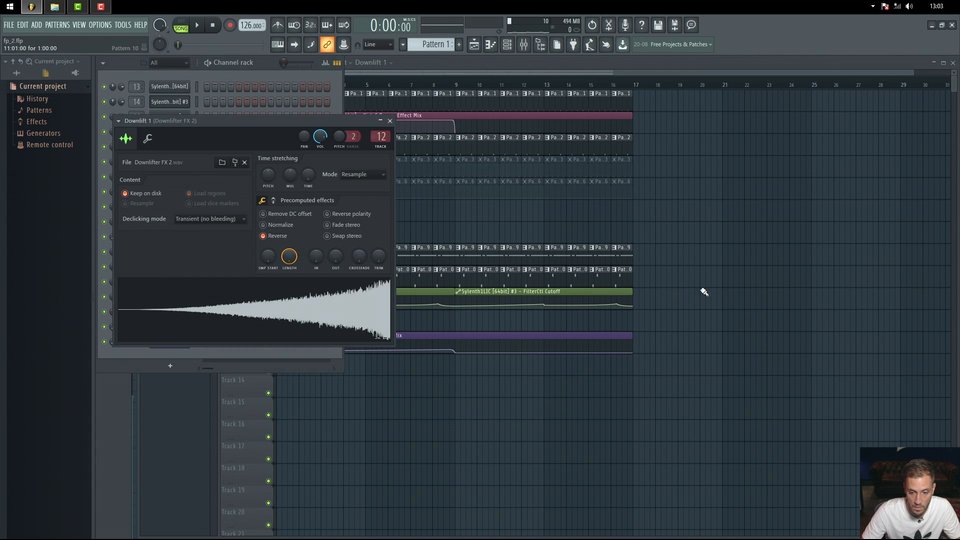Viewport: 960px width, 540px height.
Task: Remove sample with X next to file name
Action: click(244, 162)
